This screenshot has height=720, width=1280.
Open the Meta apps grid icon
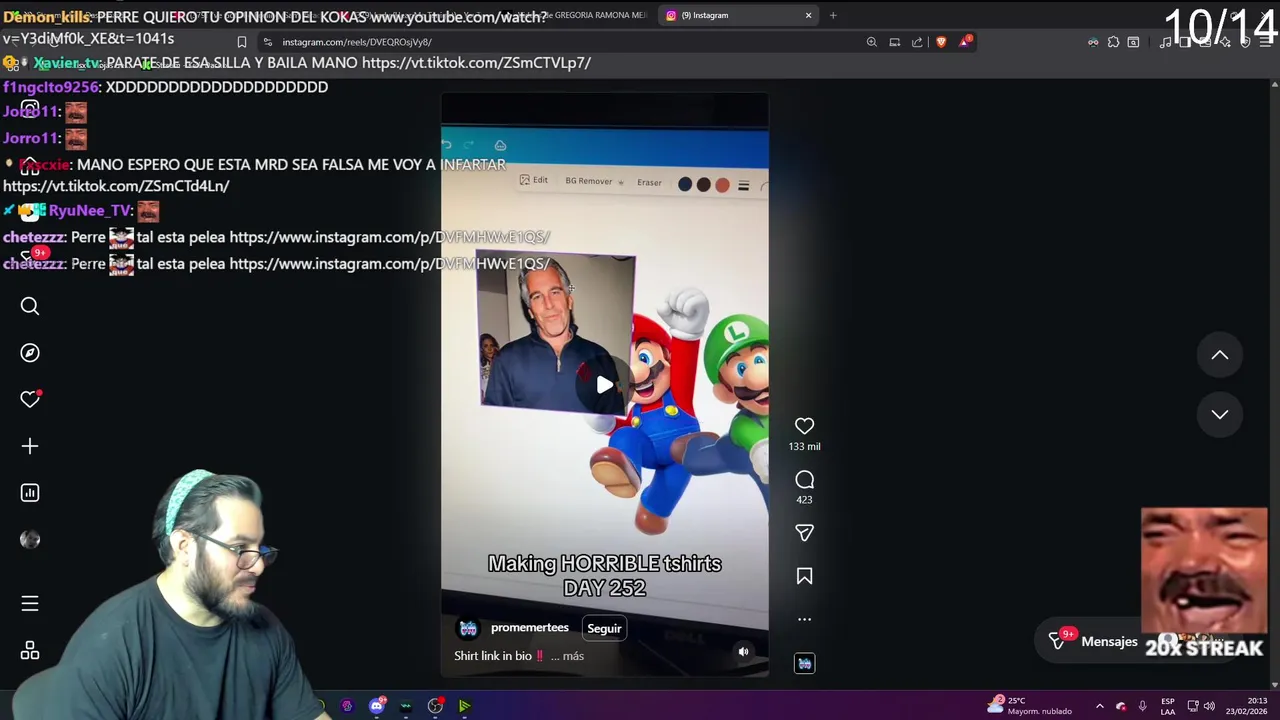30,651
